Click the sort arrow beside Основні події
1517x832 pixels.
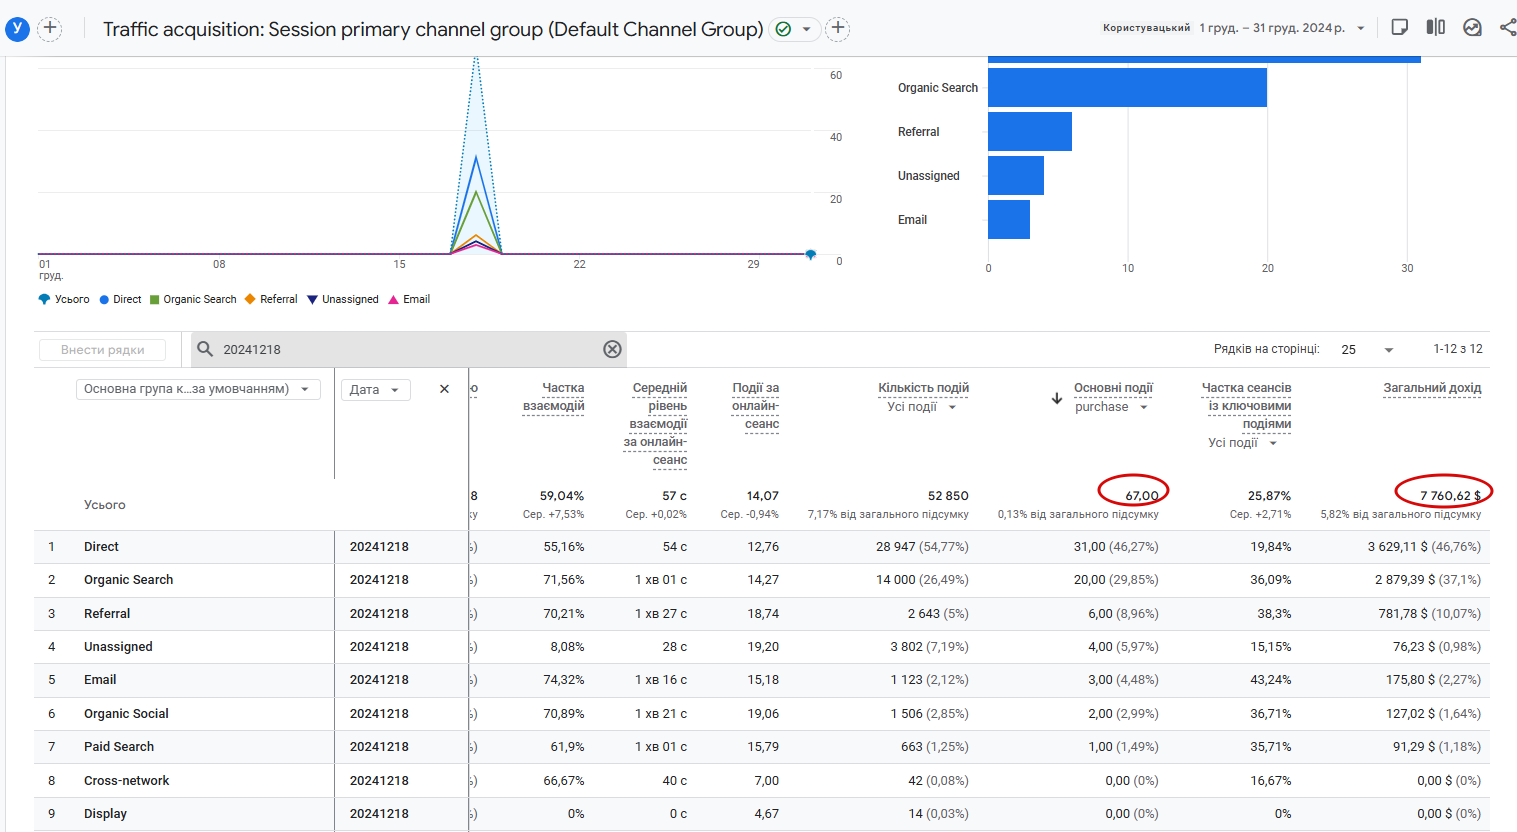(1056, 398)
